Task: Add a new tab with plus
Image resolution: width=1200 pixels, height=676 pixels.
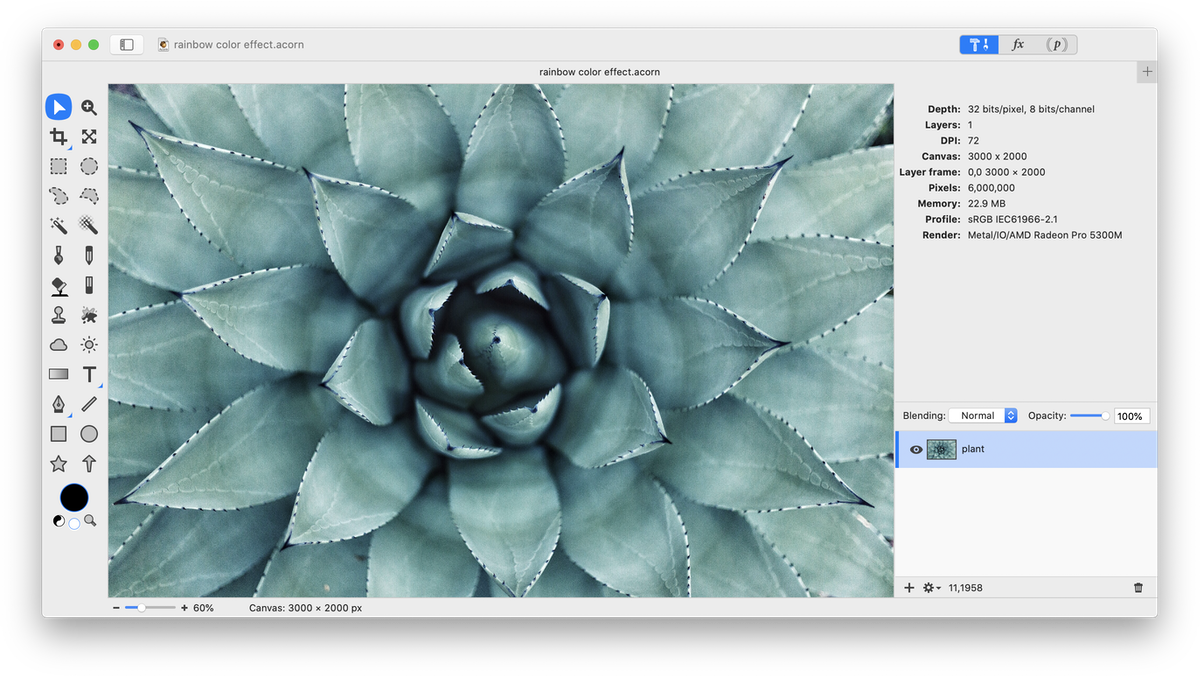Action: tap(1147, 72)
